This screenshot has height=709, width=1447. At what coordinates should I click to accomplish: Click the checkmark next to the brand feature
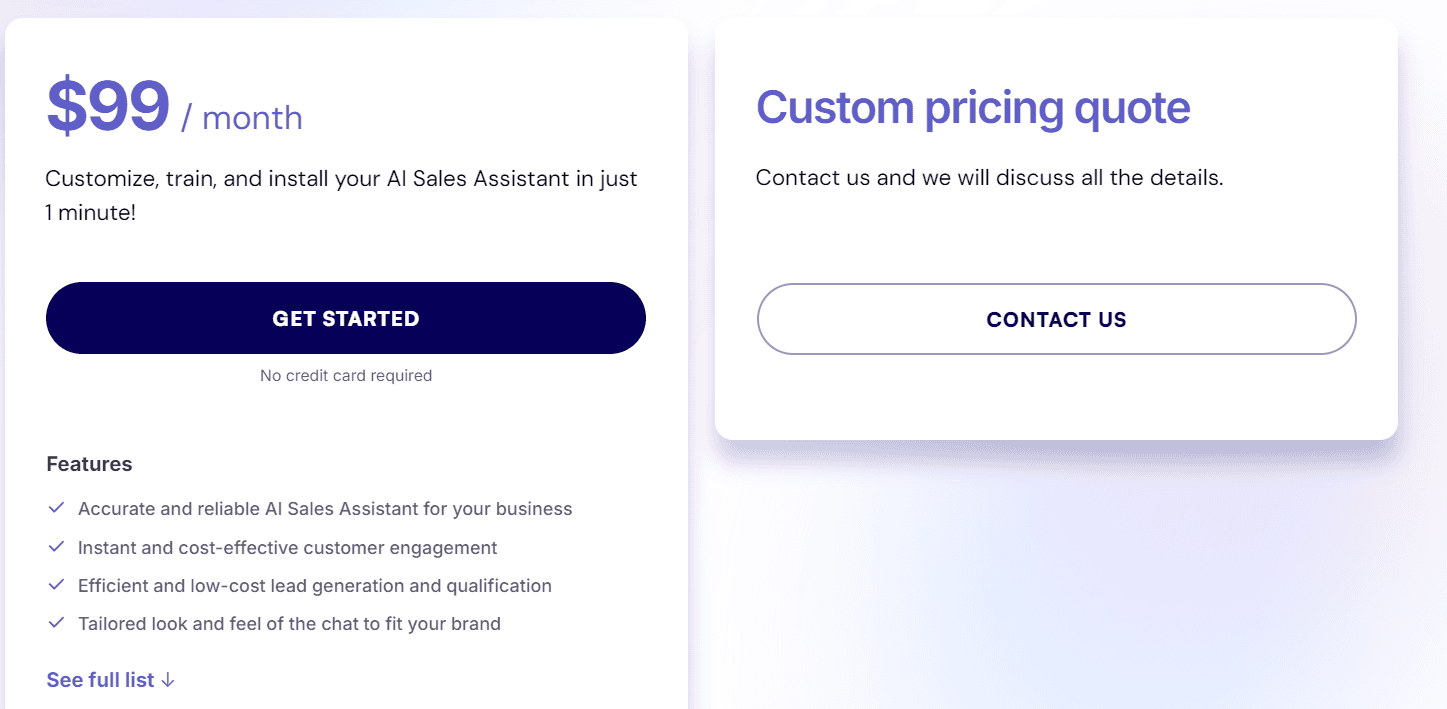[x=56, y=623]
